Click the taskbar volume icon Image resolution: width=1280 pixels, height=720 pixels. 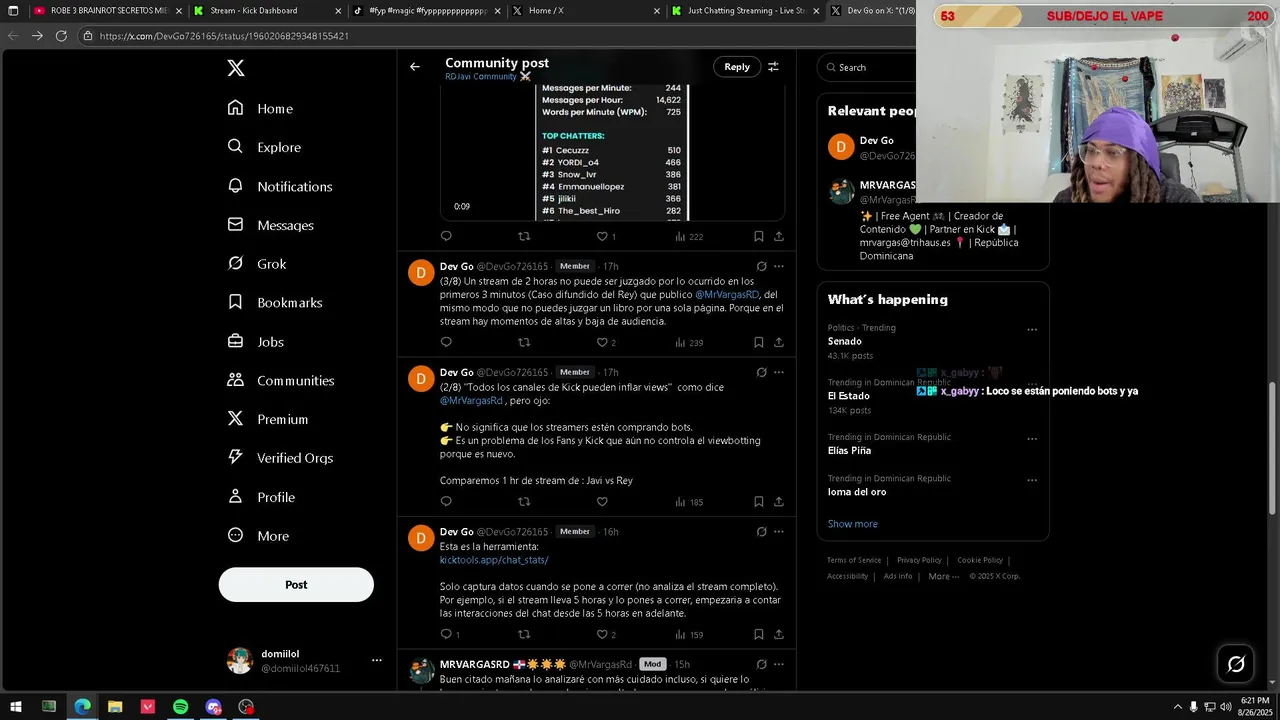point(1226,707)
